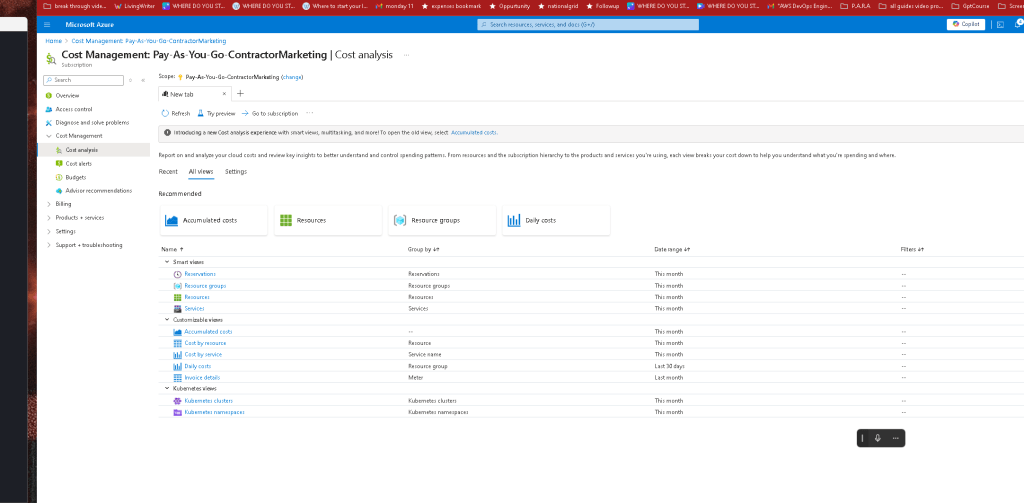Open the Resources recommended card
Viewport: 1024px width, 503px height.
pyautogui.click(x=328, y=220)
